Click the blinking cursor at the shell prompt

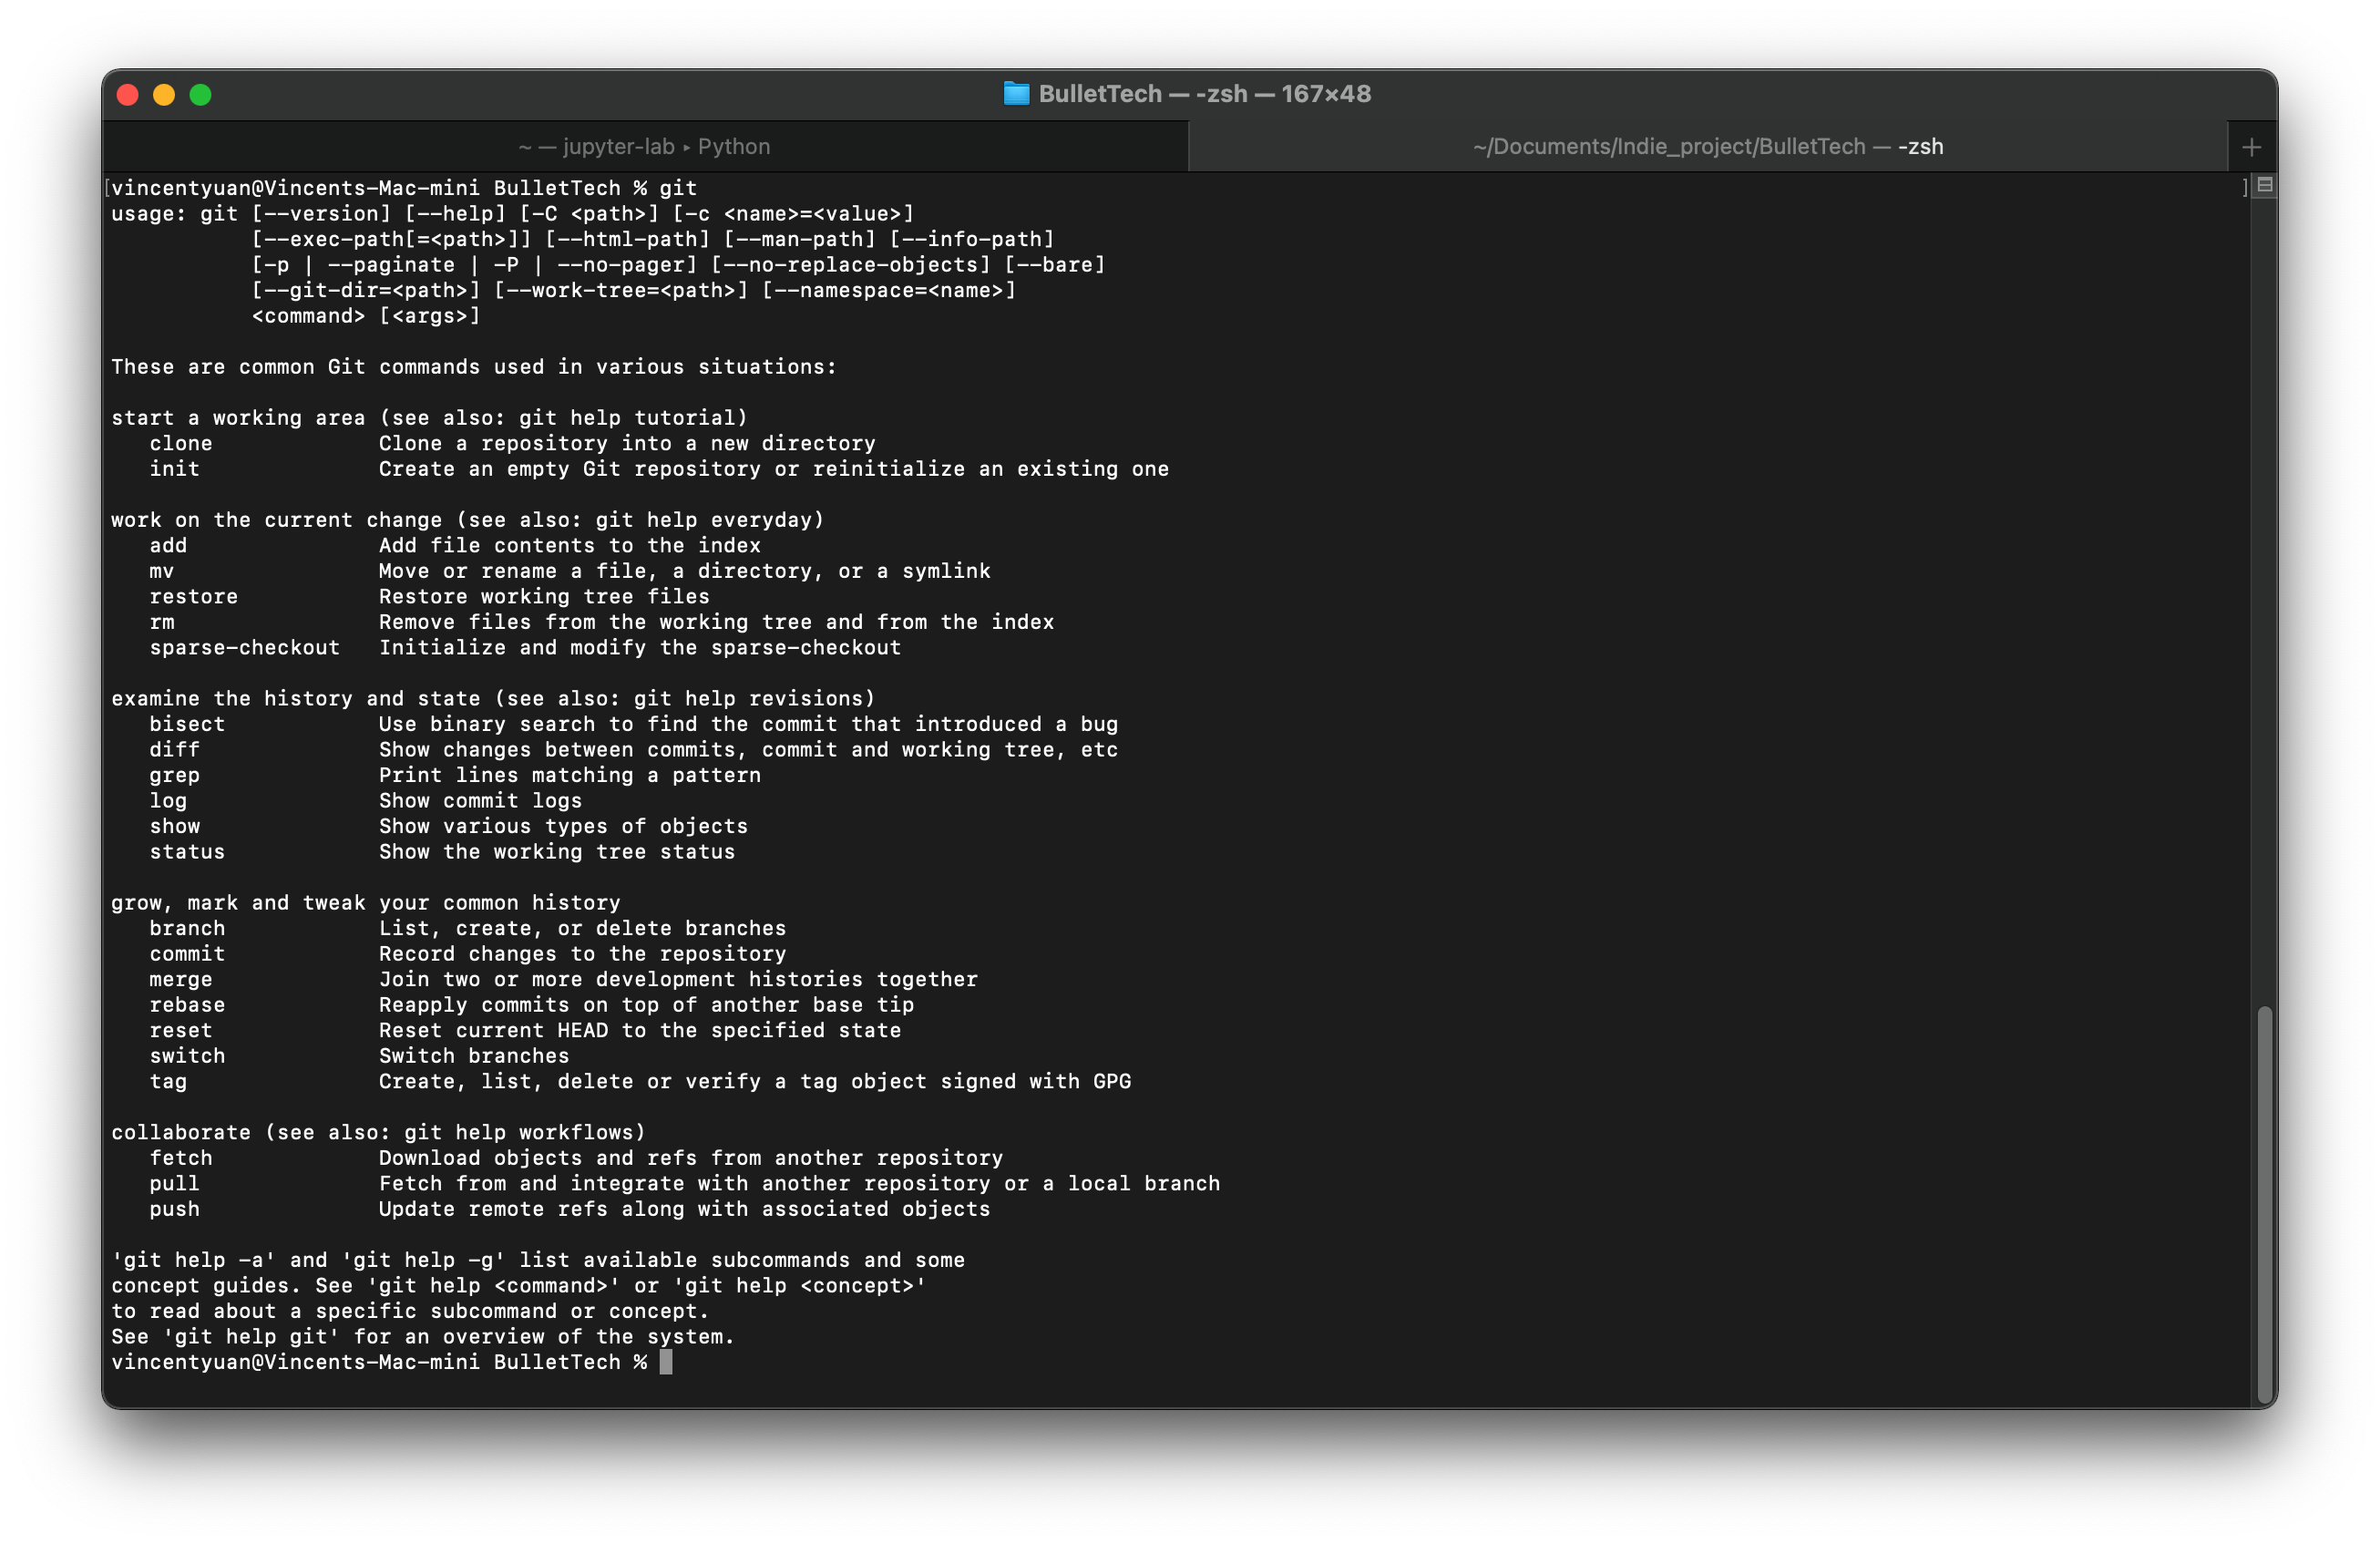pyautogui.click(x=665, y=1362)
